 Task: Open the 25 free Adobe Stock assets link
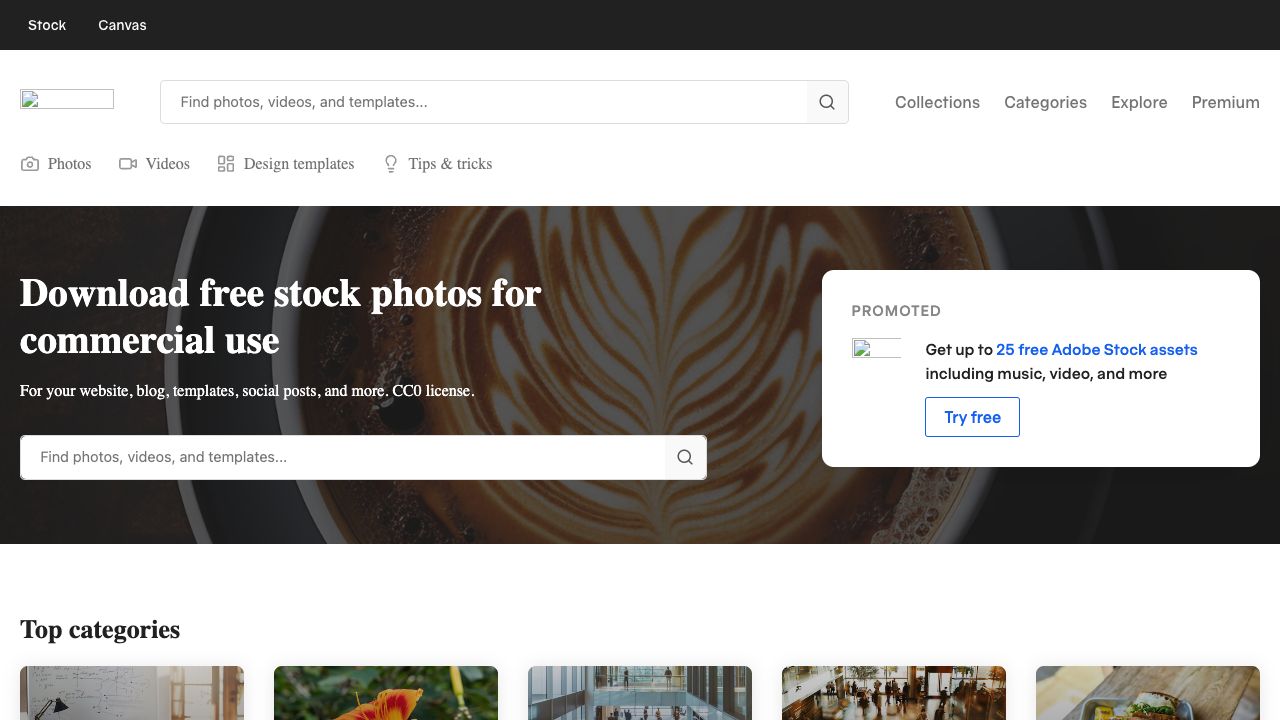(1096, 349)
